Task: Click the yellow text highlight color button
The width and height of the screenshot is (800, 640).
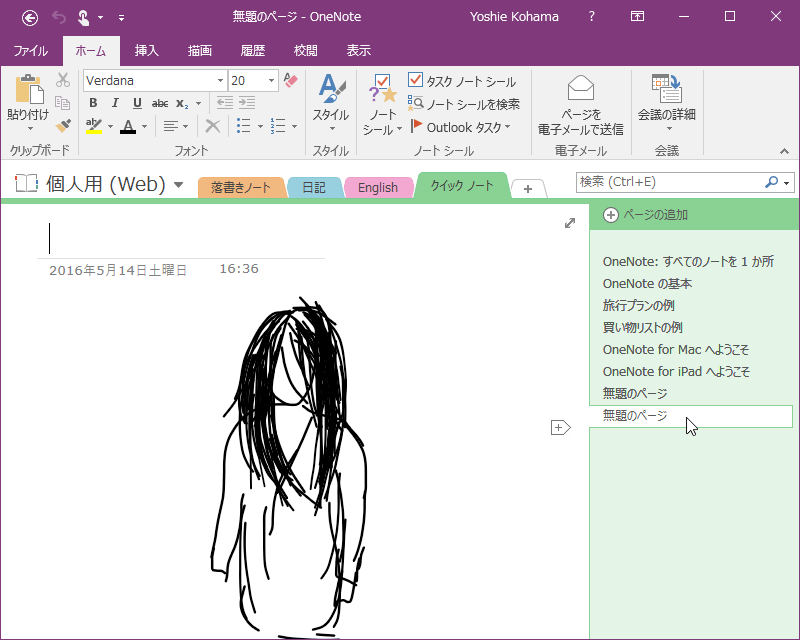Action: tap(93, 126)
